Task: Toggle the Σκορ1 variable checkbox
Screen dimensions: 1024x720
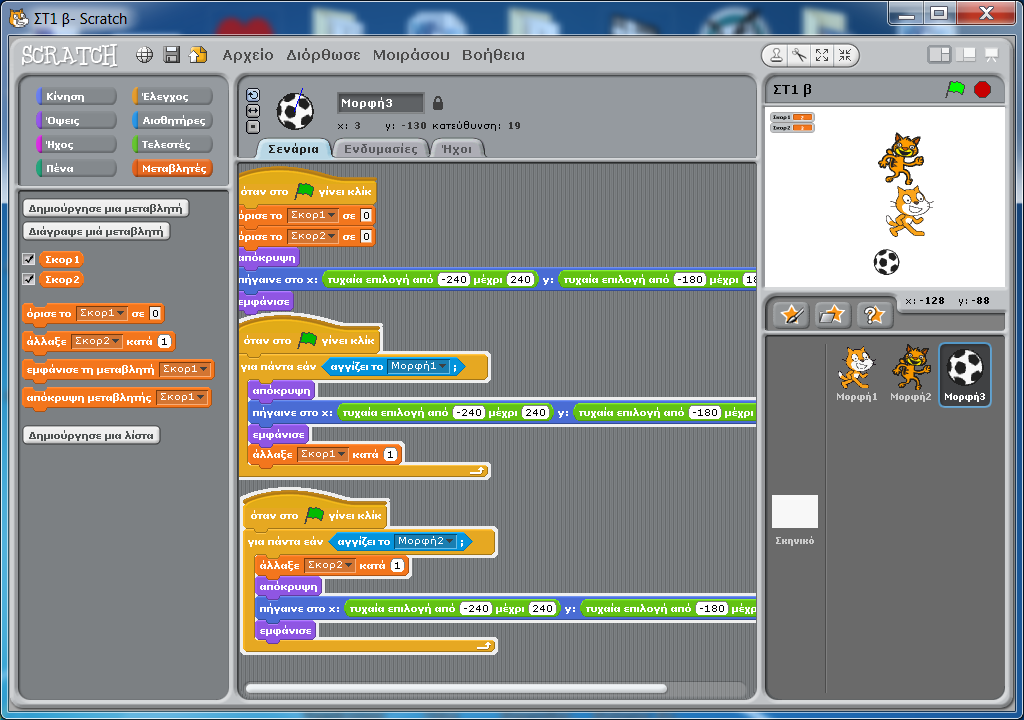Action: [29, 259]
